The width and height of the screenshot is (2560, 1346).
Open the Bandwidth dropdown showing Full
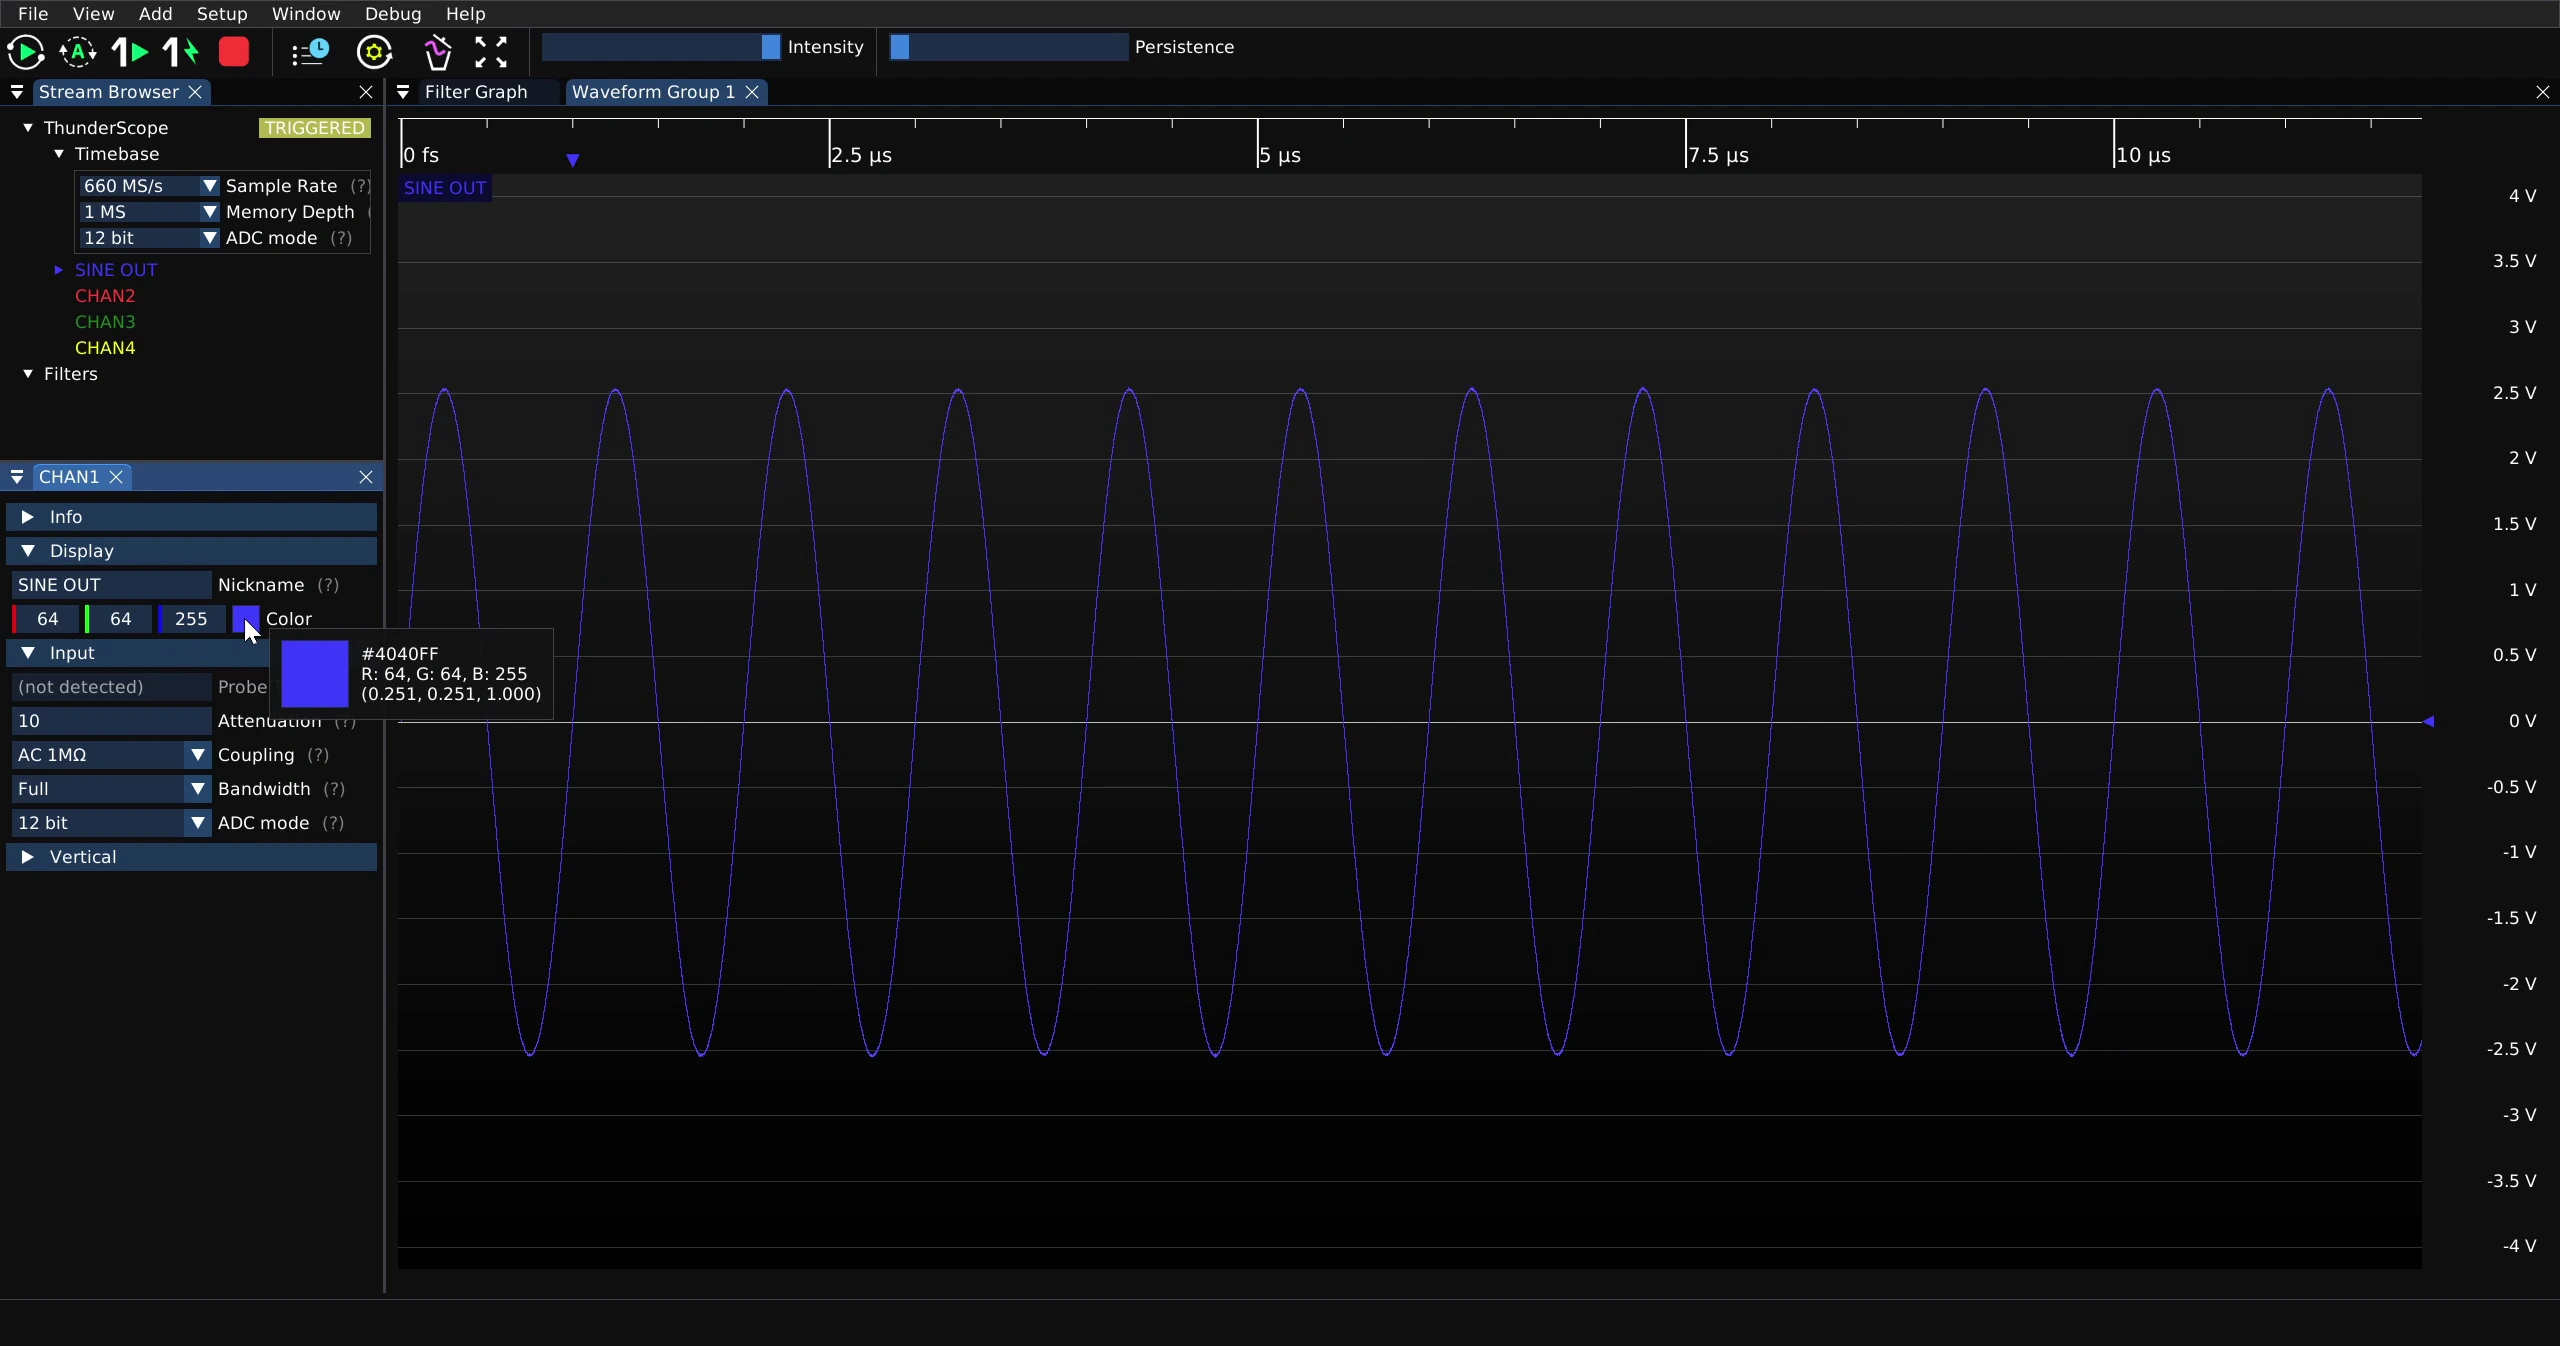111,789
